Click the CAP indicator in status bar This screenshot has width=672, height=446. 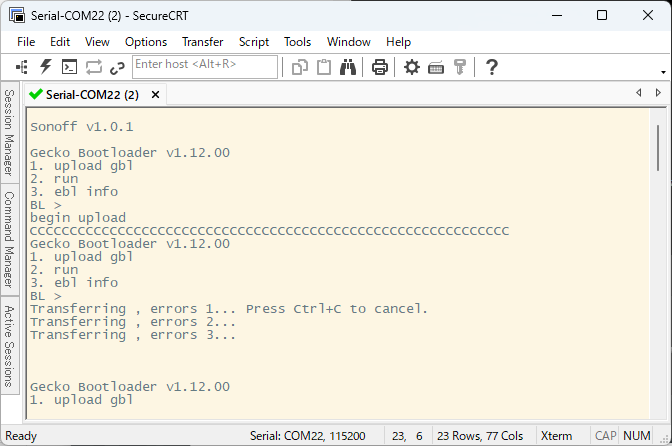click(605, 436)
